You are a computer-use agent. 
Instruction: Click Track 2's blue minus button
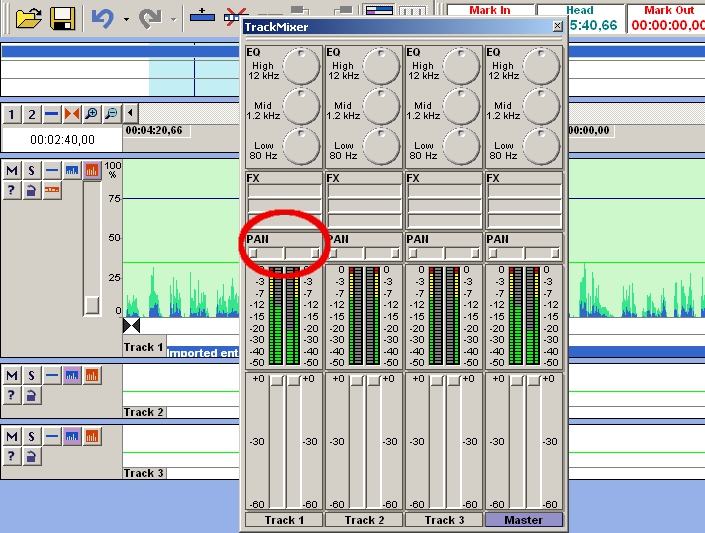coord(52,375)
